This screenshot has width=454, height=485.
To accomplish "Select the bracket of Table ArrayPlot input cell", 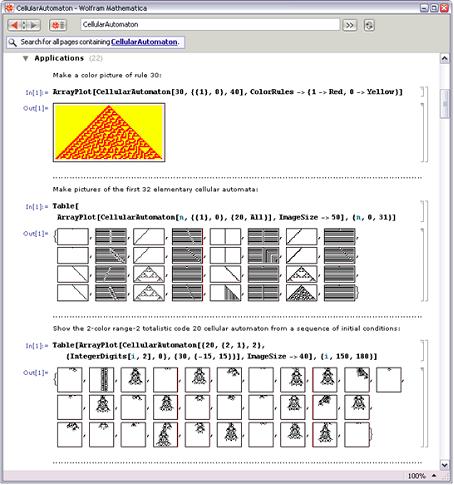I will point(424,211).
